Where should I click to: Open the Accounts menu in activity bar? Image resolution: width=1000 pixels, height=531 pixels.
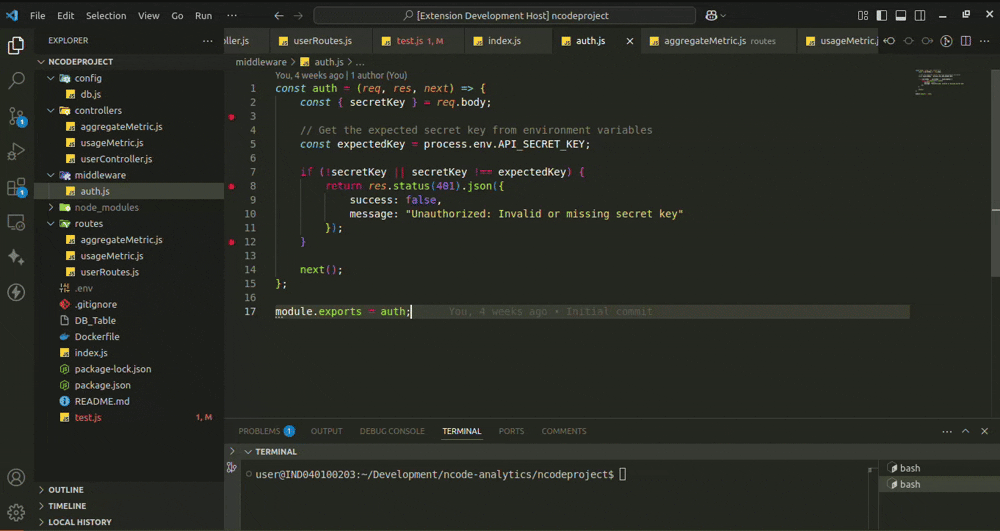point(16,477)
